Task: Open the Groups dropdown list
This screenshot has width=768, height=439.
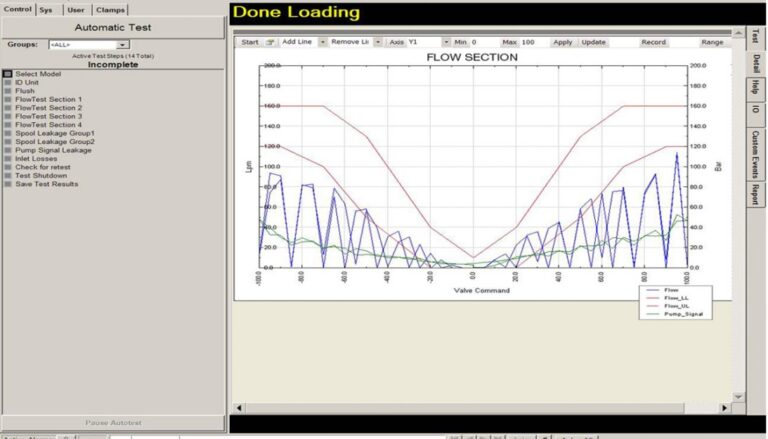Action: (x=123, y=45)
